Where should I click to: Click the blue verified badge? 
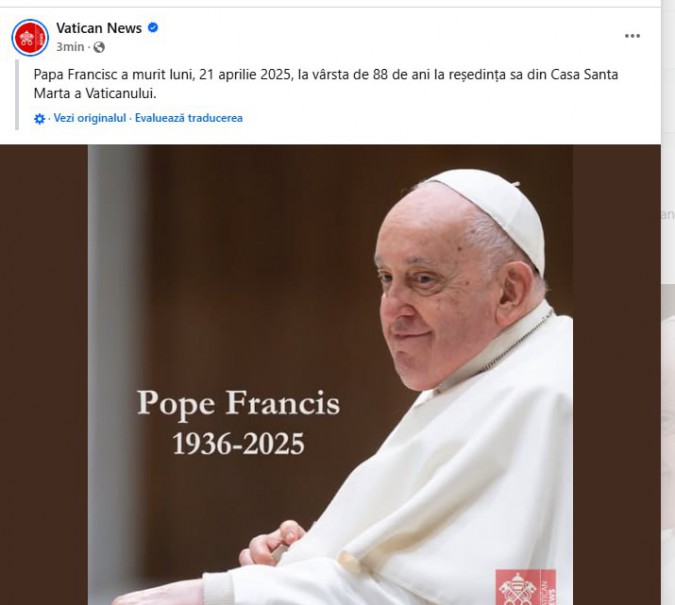(153, 28)
